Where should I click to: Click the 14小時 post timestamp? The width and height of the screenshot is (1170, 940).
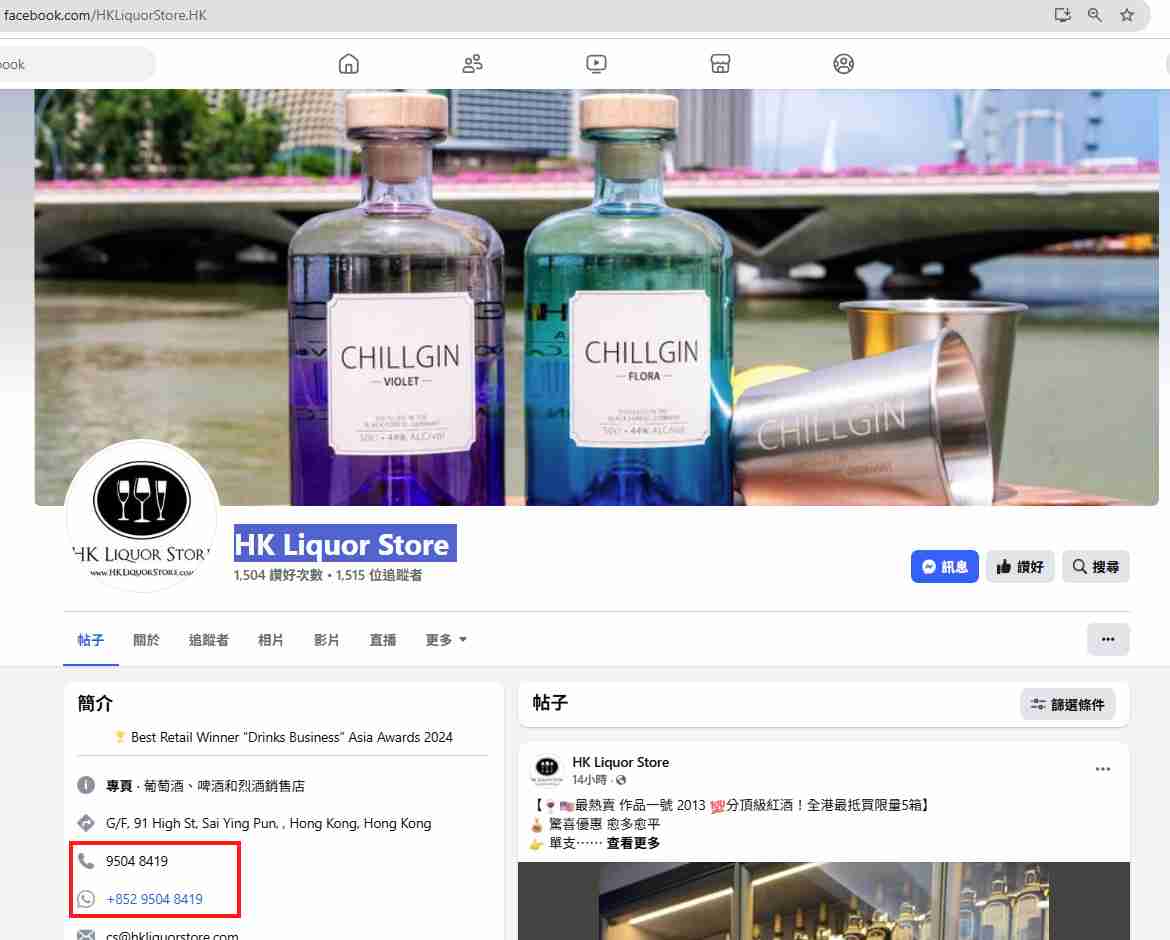589,780
